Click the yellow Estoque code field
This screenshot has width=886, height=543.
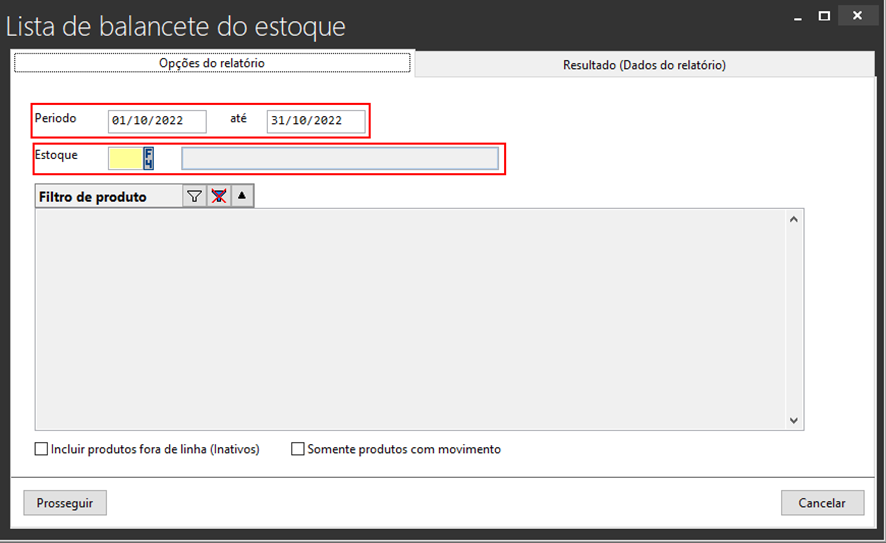124,158
